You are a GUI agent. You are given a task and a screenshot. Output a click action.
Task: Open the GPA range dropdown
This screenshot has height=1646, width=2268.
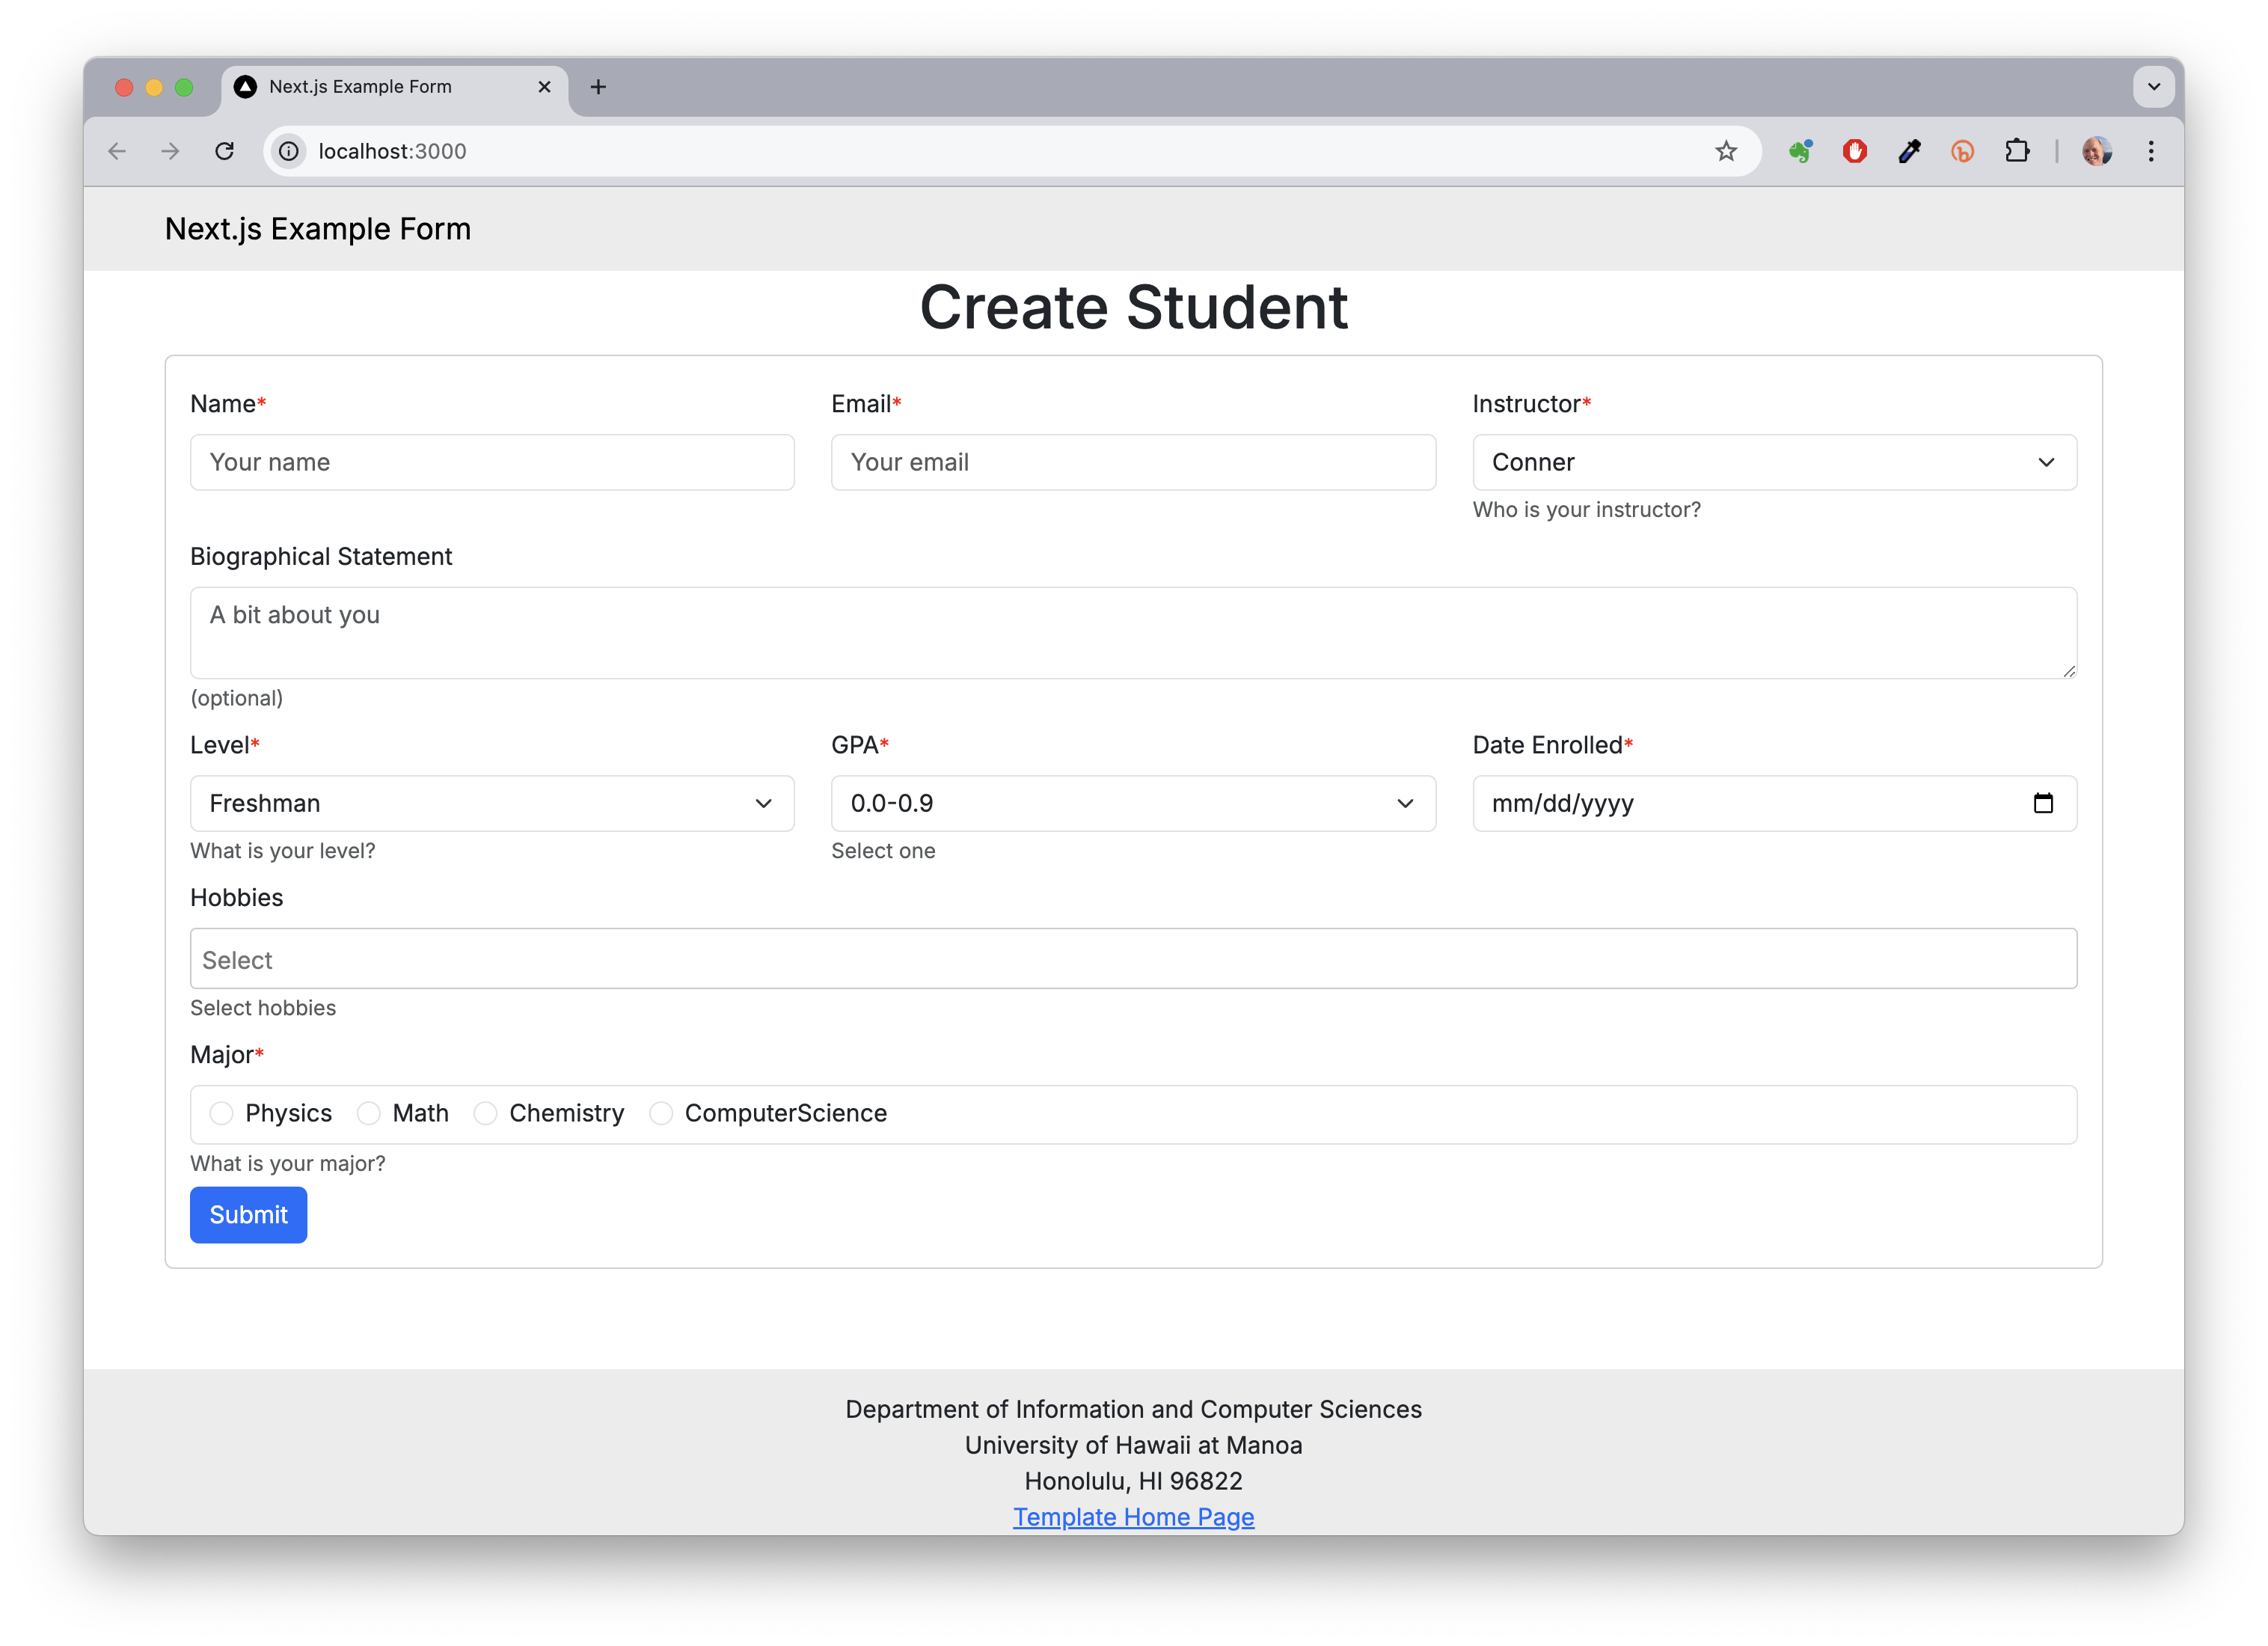[1133, 803]
